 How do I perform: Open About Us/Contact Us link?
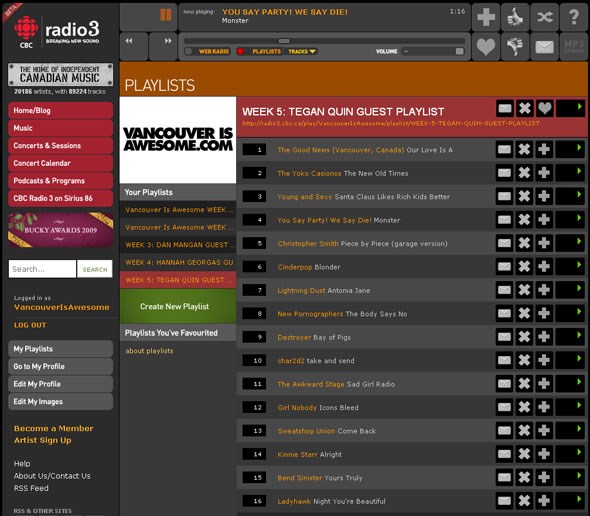point(52,476)
